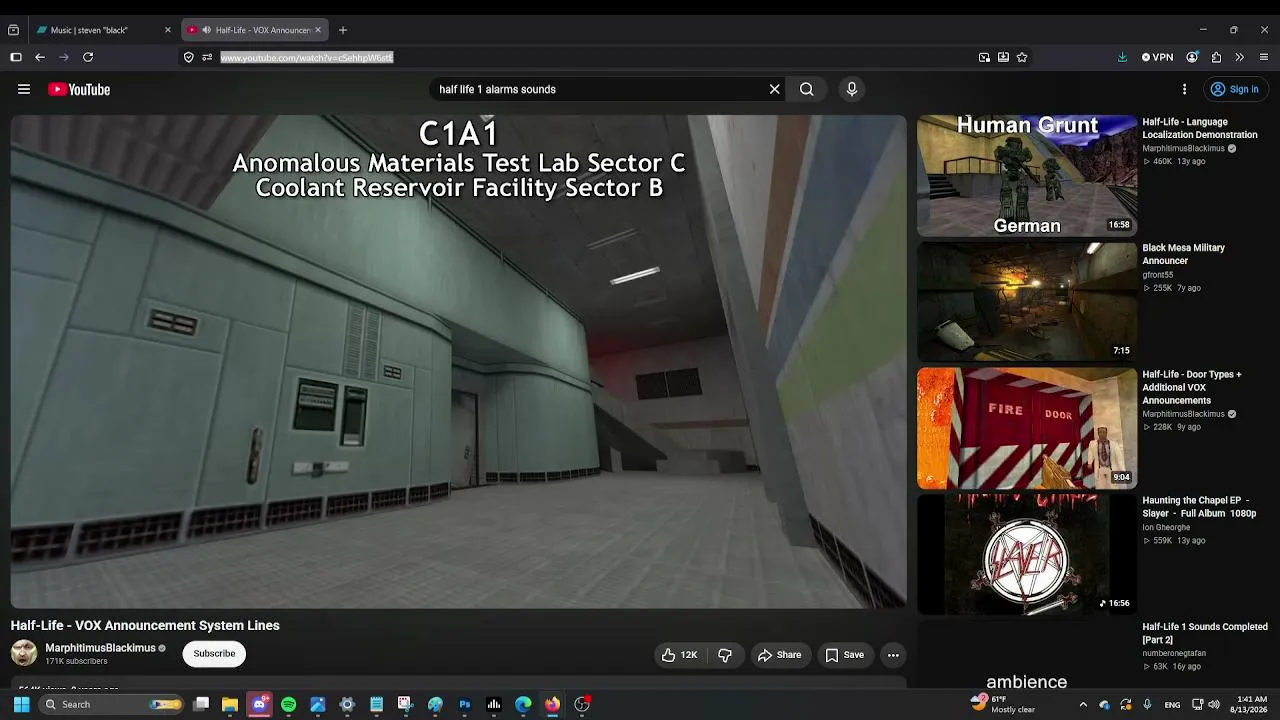Click the video player showing C1A1
Viewport: 1280px width, 720px height.
pyautogui.click(x=458, y=361)
